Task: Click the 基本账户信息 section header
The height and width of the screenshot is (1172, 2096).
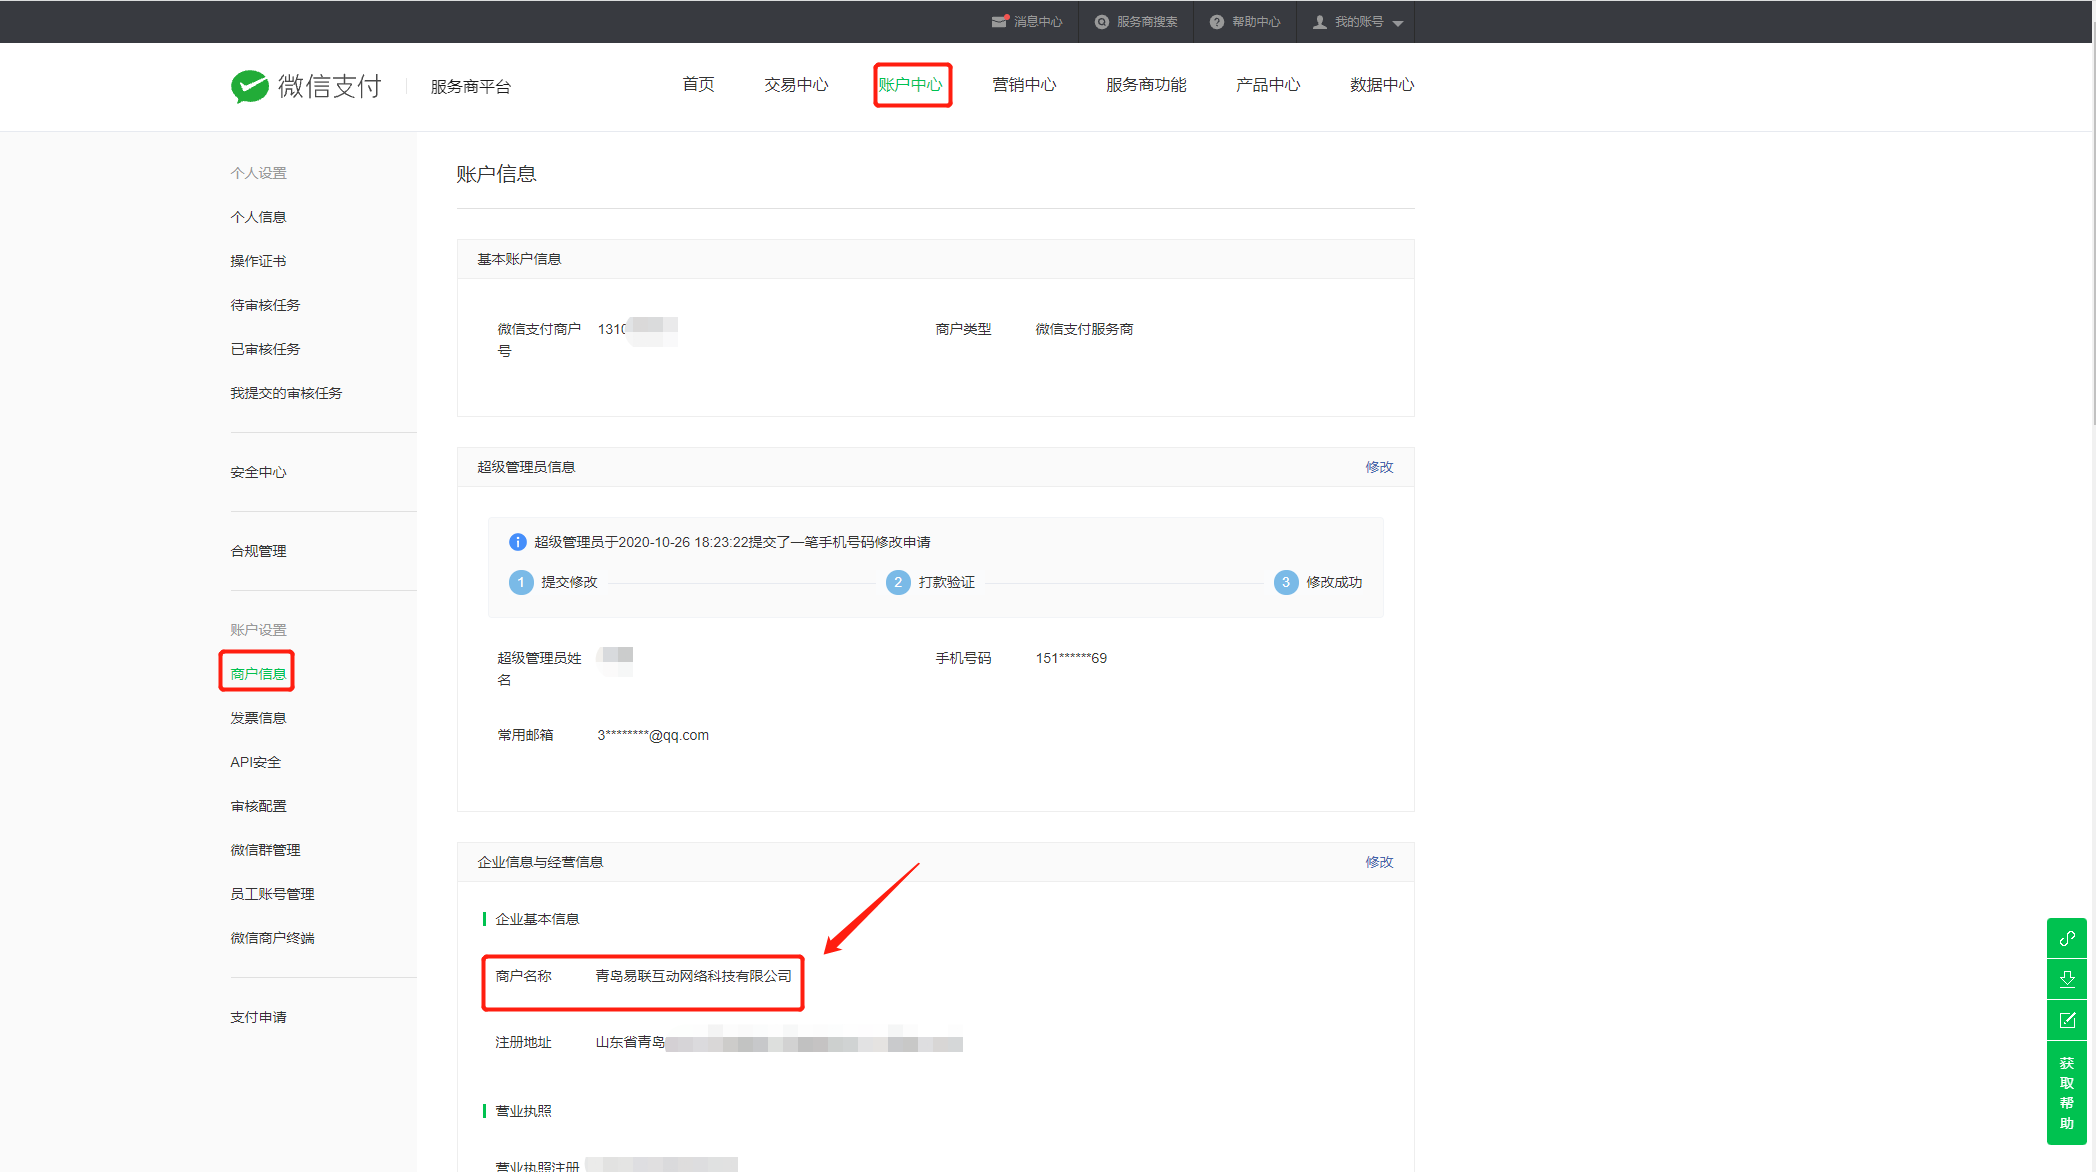Action: click(519, 259)
